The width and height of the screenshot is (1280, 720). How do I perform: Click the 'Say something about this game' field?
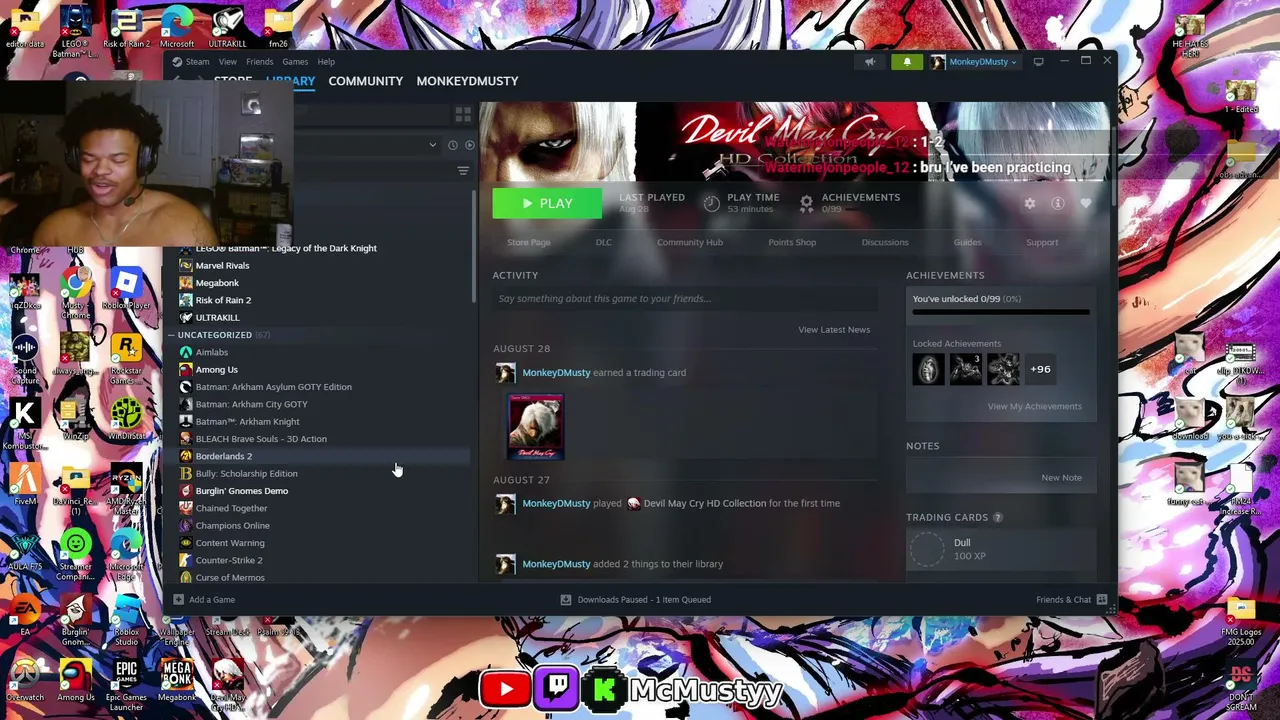coord(685,299)
